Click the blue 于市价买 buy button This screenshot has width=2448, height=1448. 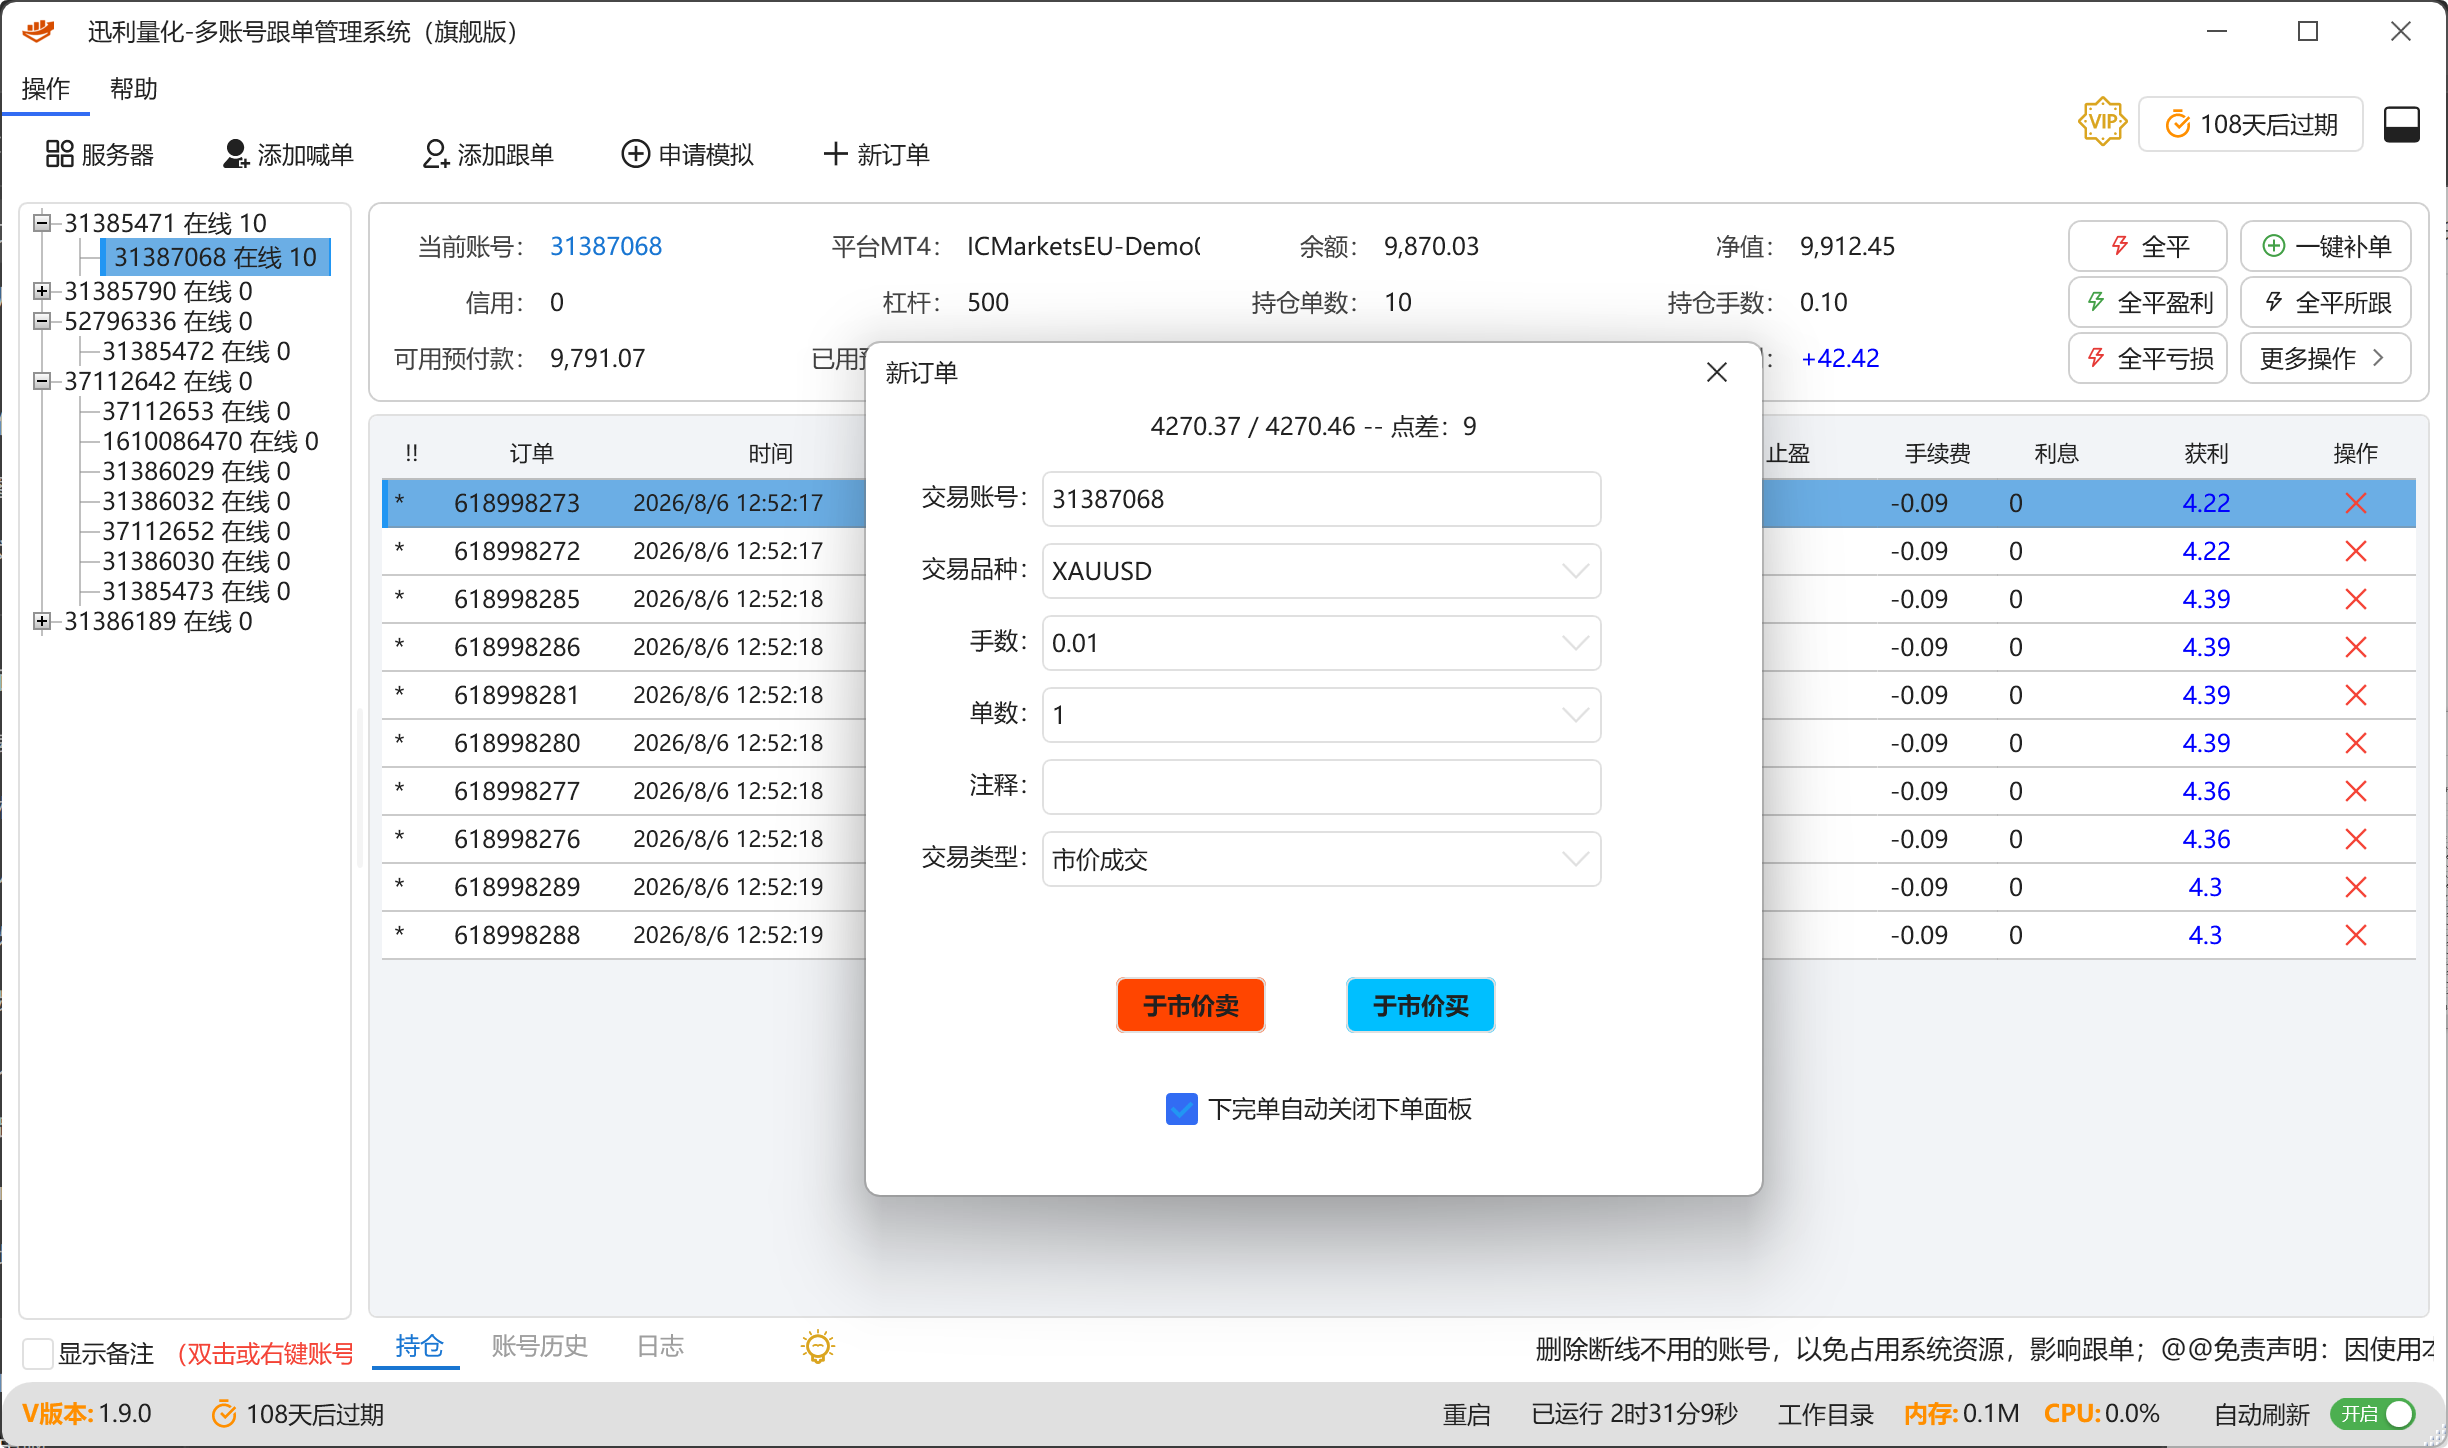1420,1005
